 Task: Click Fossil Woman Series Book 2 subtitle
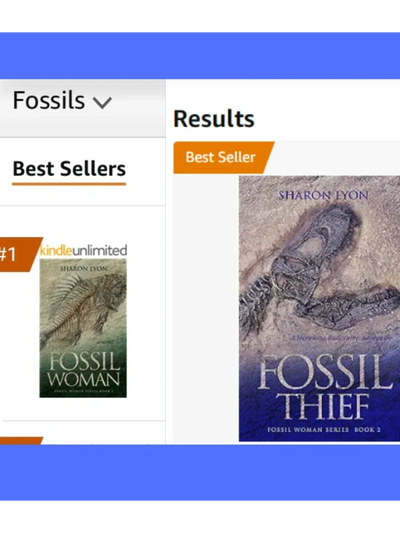[324, 430]
